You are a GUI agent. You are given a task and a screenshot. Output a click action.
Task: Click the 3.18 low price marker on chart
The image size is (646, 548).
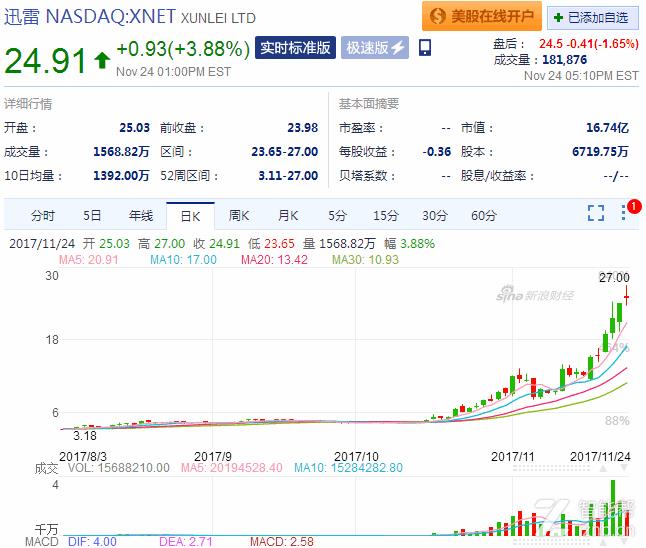[x=85, y=436]
